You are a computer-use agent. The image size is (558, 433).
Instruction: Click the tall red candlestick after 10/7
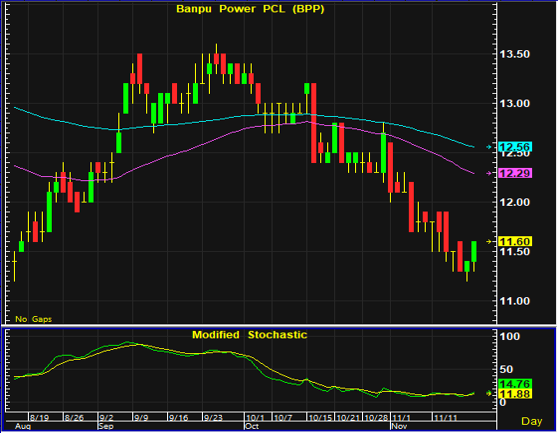tap(314, 123)
